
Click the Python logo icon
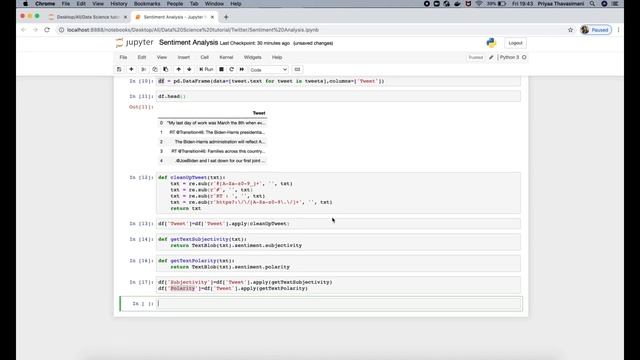pyautogui.click(x=491, y=42)
